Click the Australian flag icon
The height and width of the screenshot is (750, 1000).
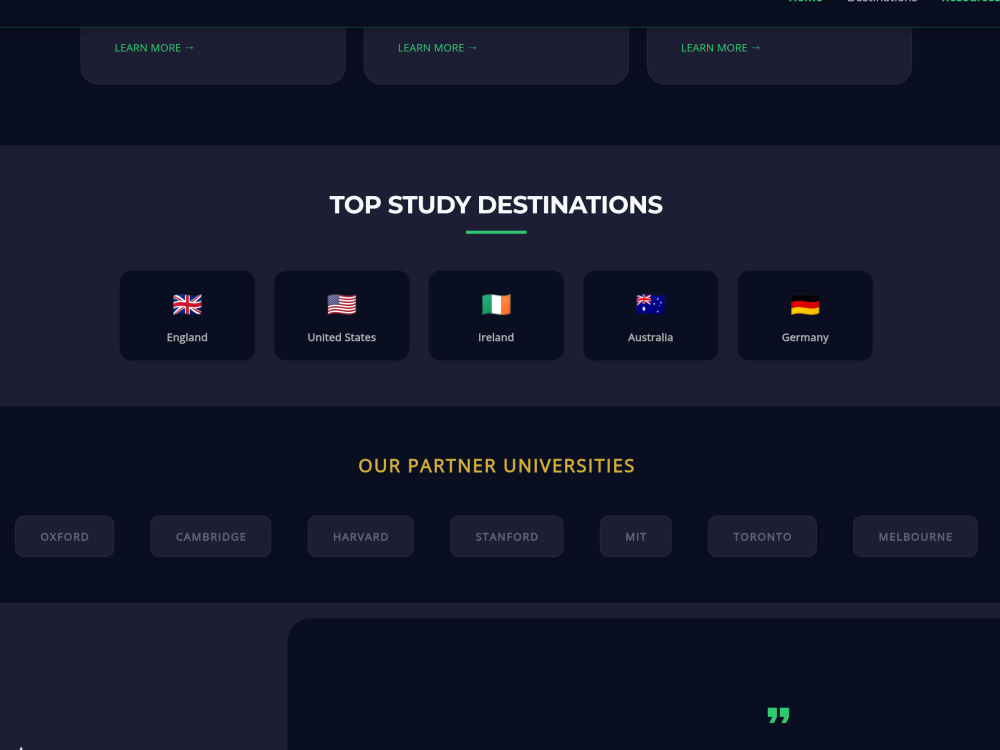[x=650, y=304]
